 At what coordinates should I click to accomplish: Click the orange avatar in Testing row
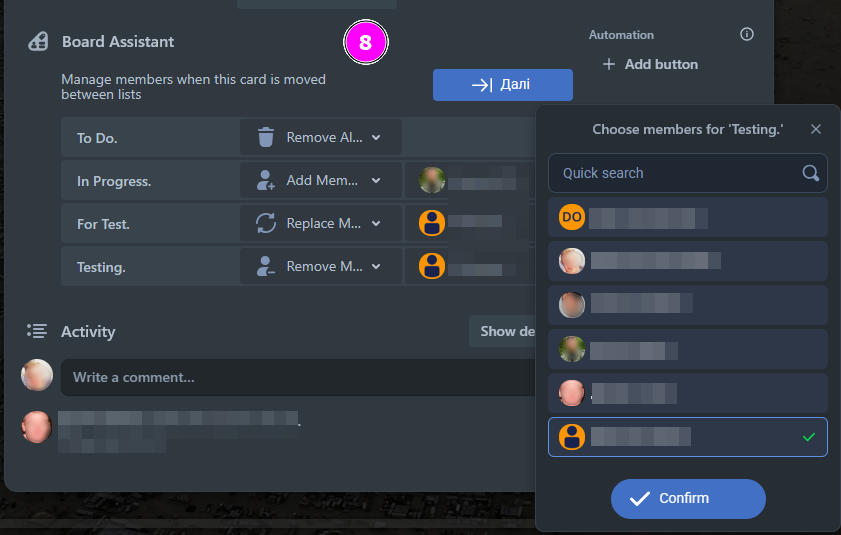[432, 266]
